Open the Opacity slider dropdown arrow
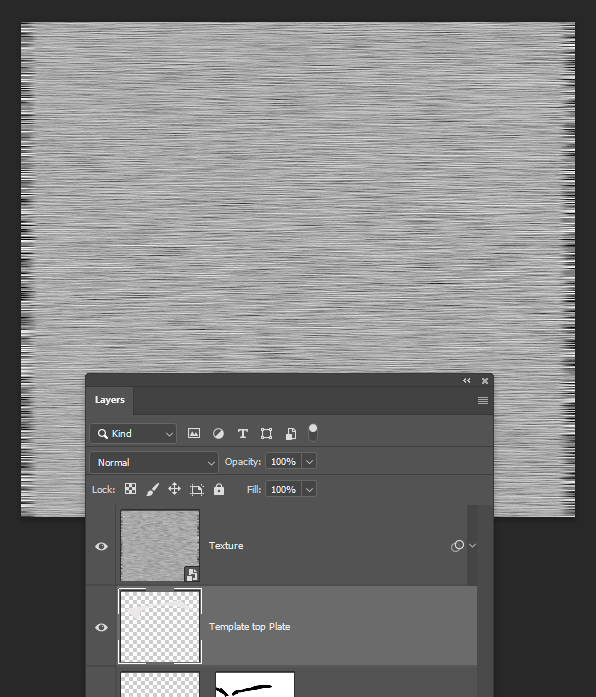 click(309, 461)
